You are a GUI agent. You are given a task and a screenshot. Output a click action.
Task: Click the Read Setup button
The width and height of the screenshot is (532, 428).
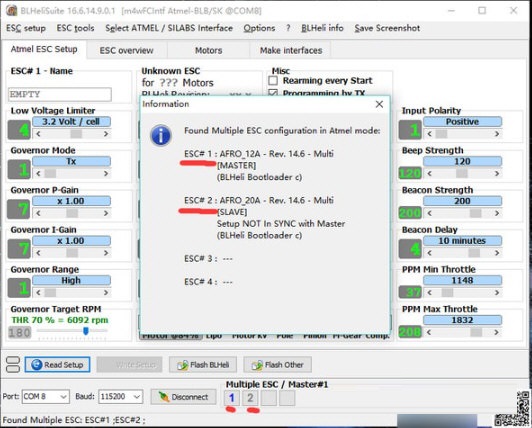(57, 365)
